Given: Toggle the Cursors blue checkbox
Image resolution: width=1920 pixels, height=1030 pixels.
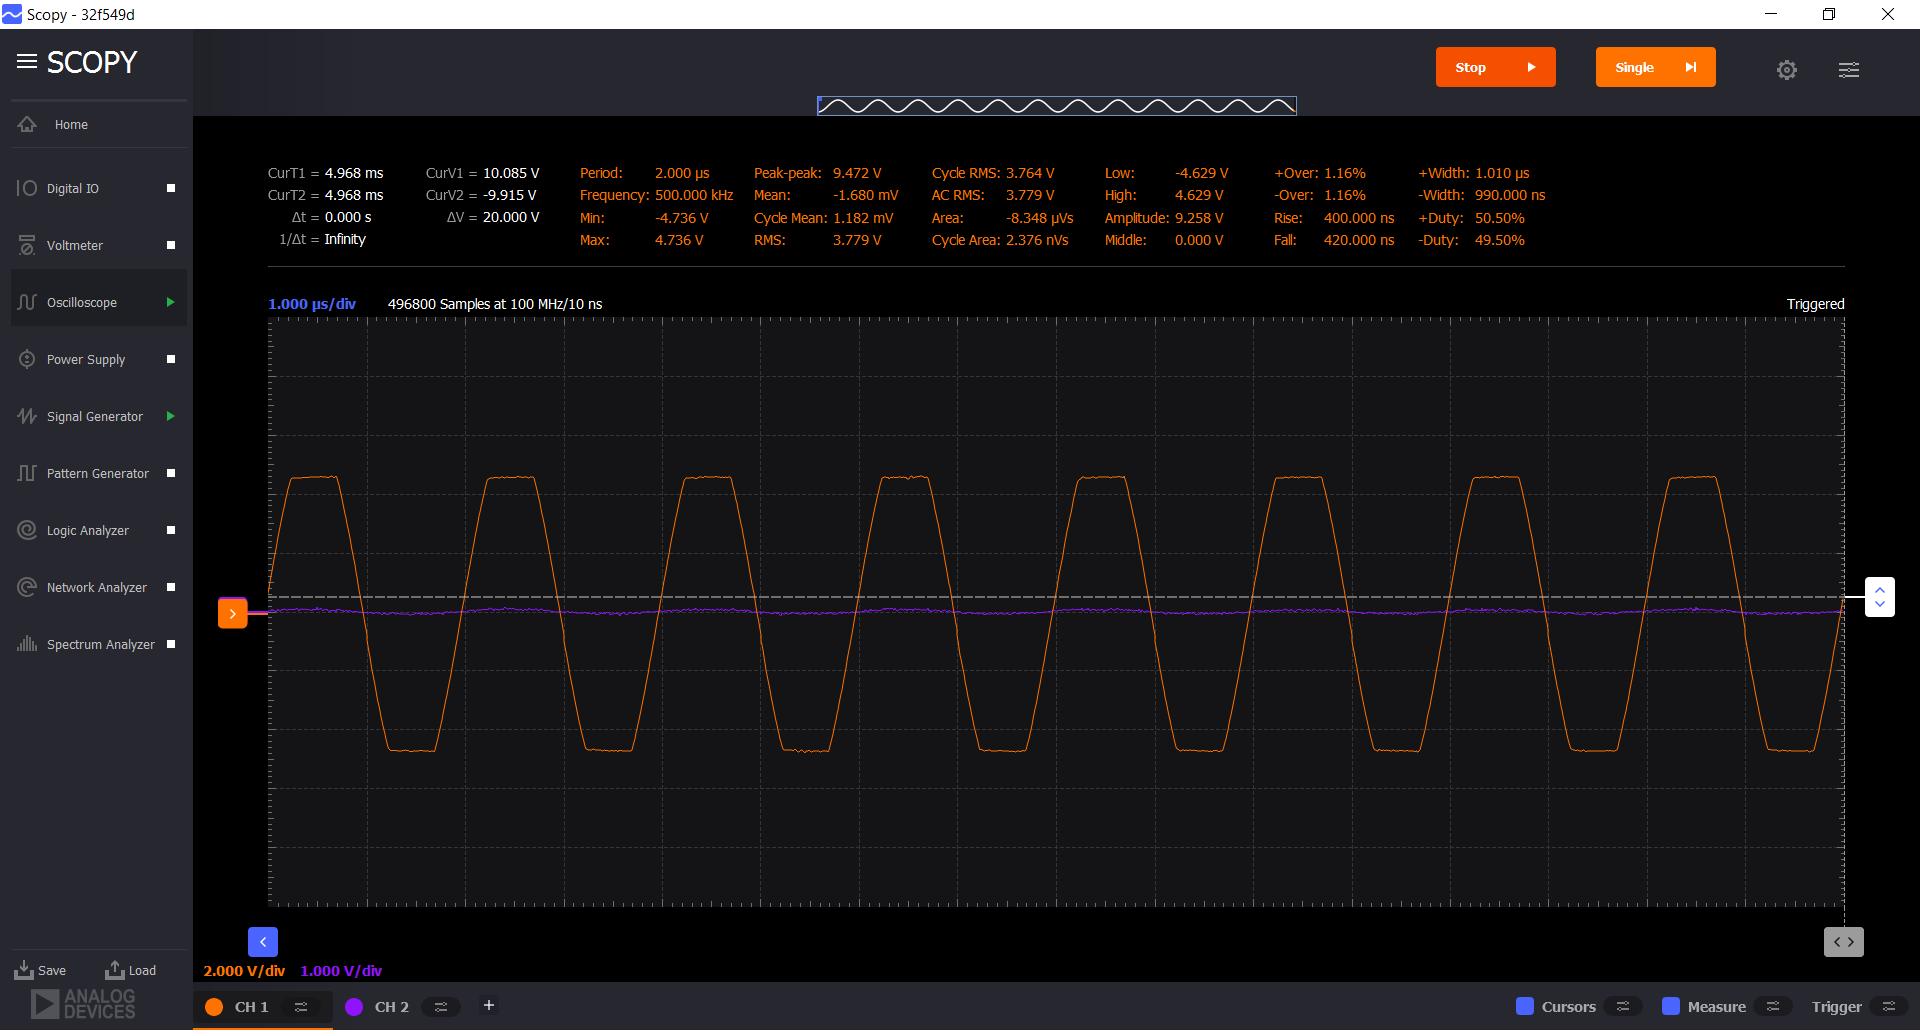Looking at the screenshot, I should 1525,1006.
